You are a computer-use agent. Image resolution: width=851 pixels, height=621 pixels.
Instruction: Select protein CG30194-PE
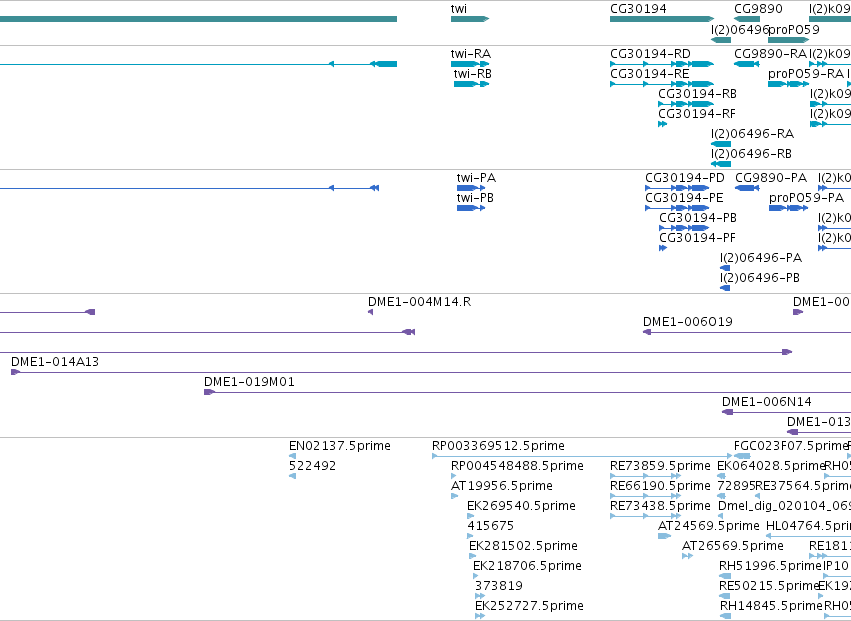(x=684, y=198)
